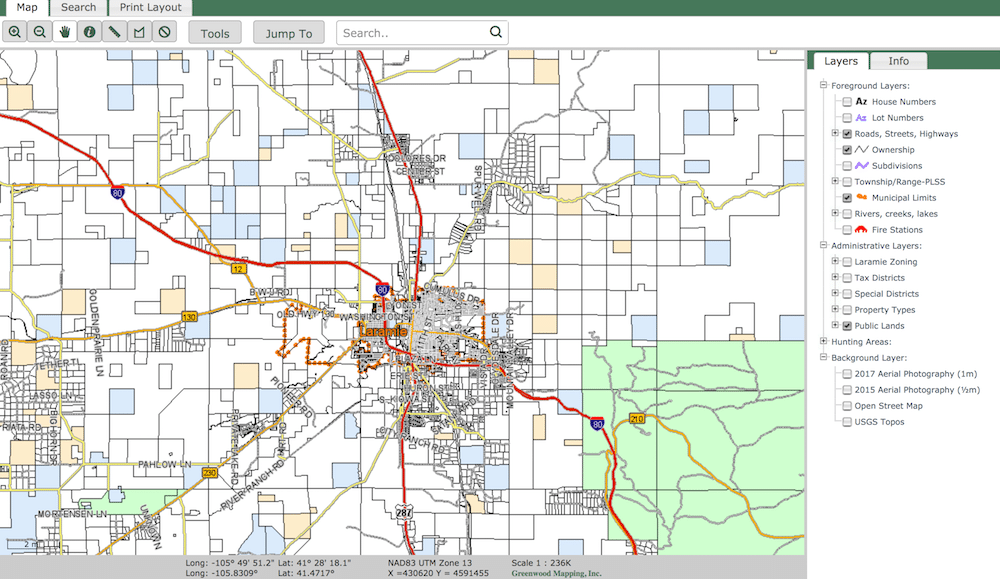
Task: Click the Tools button
Action: click(x=215, y=32)
